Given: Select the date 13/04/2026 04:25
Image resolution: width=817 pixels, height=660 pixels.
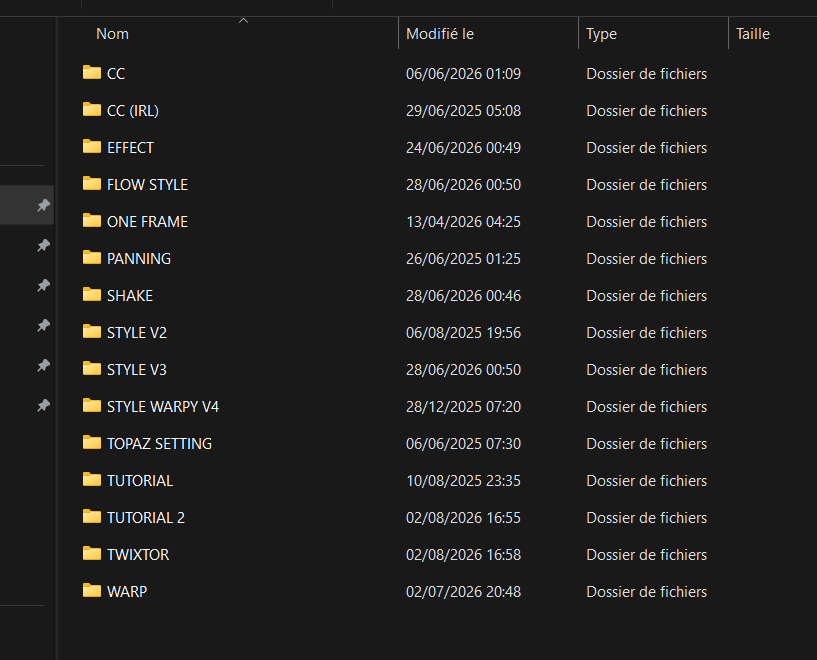Looking at the screenshot, I should [463, 221].
